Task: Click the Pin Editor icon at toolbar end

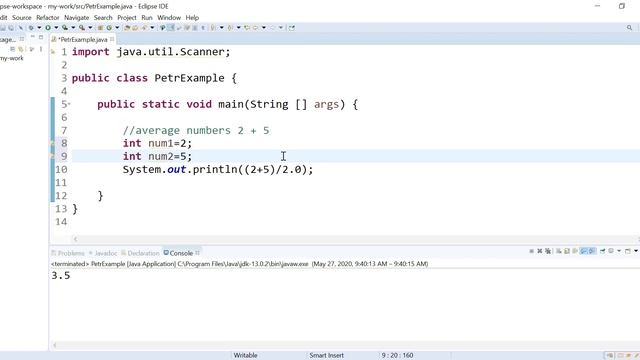Action: tap(291, 28)
